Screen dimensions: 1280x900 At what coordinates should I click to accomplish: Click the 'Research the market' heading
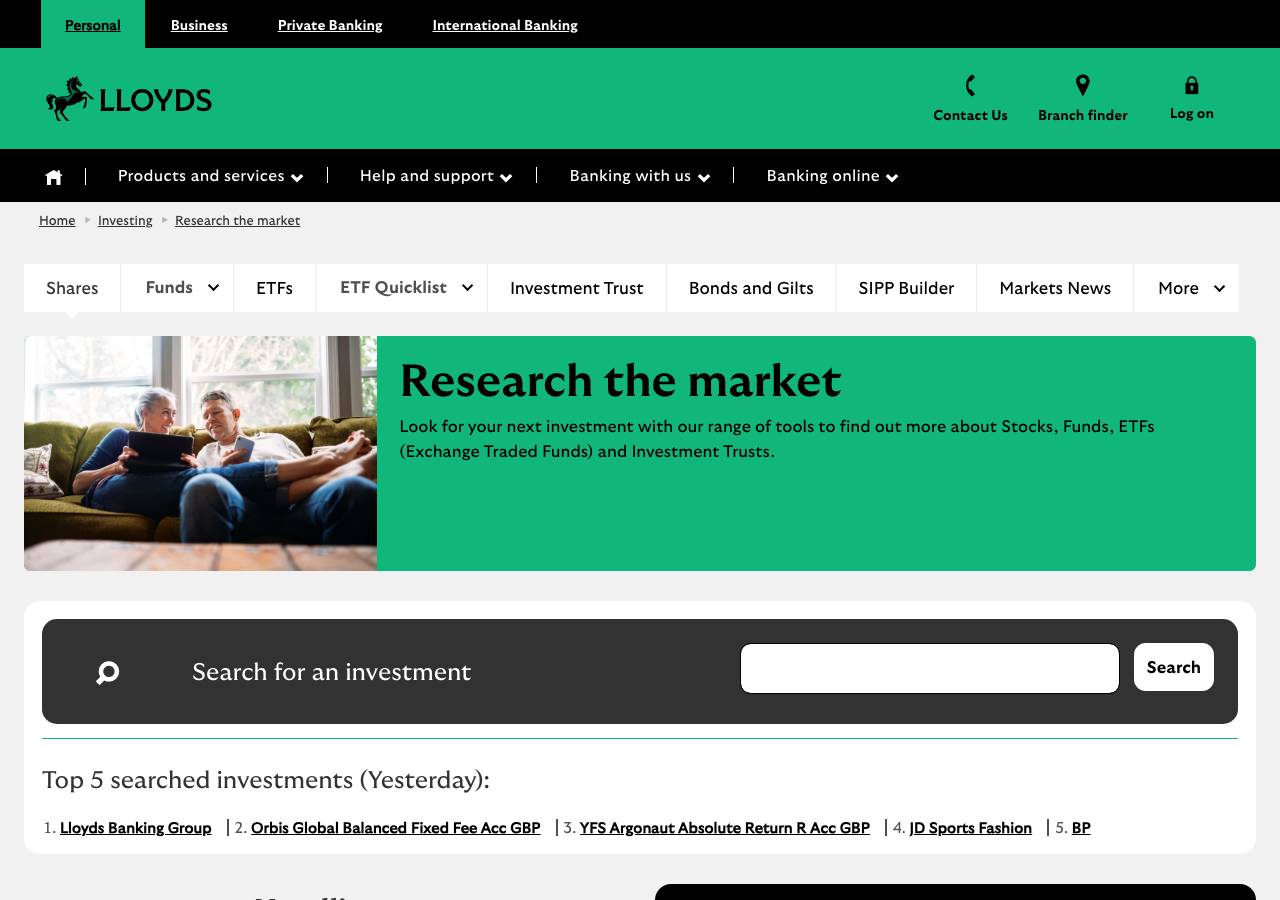point(620,380)
